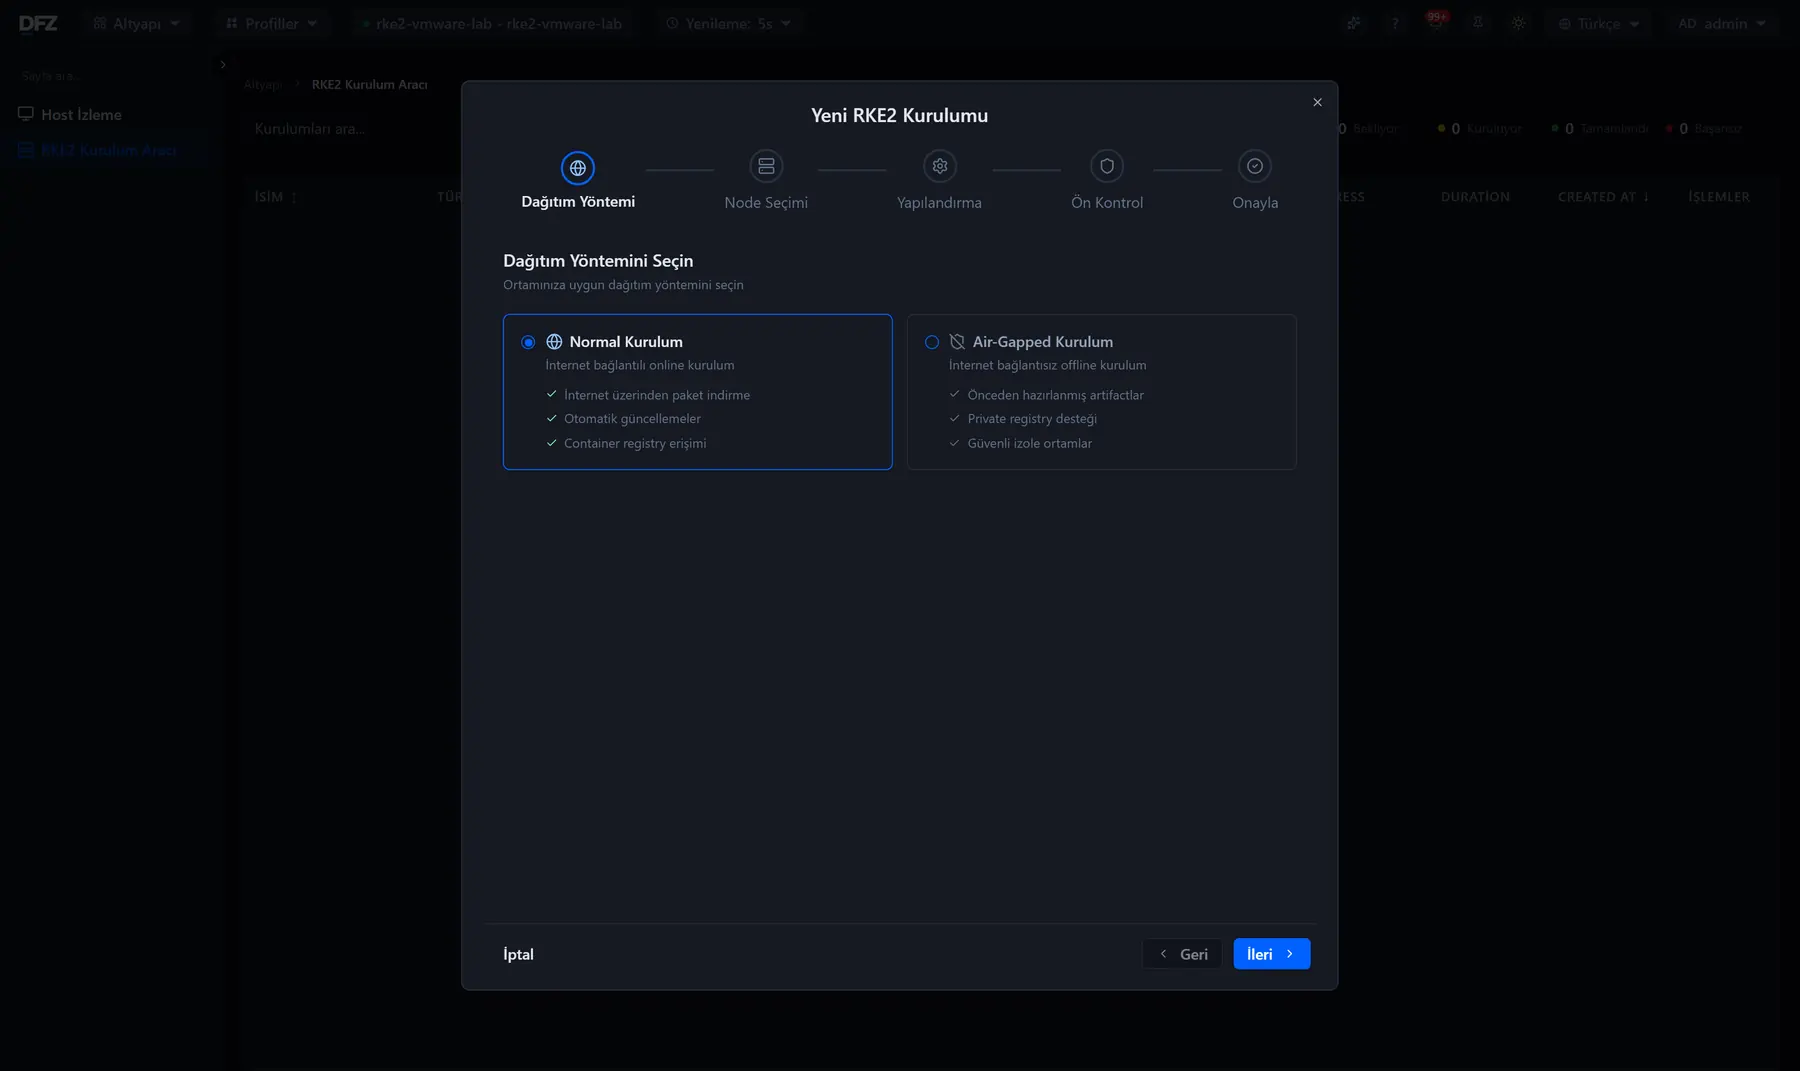
Task: Toggle theme with the sun icon
Action: point(1518,23)
